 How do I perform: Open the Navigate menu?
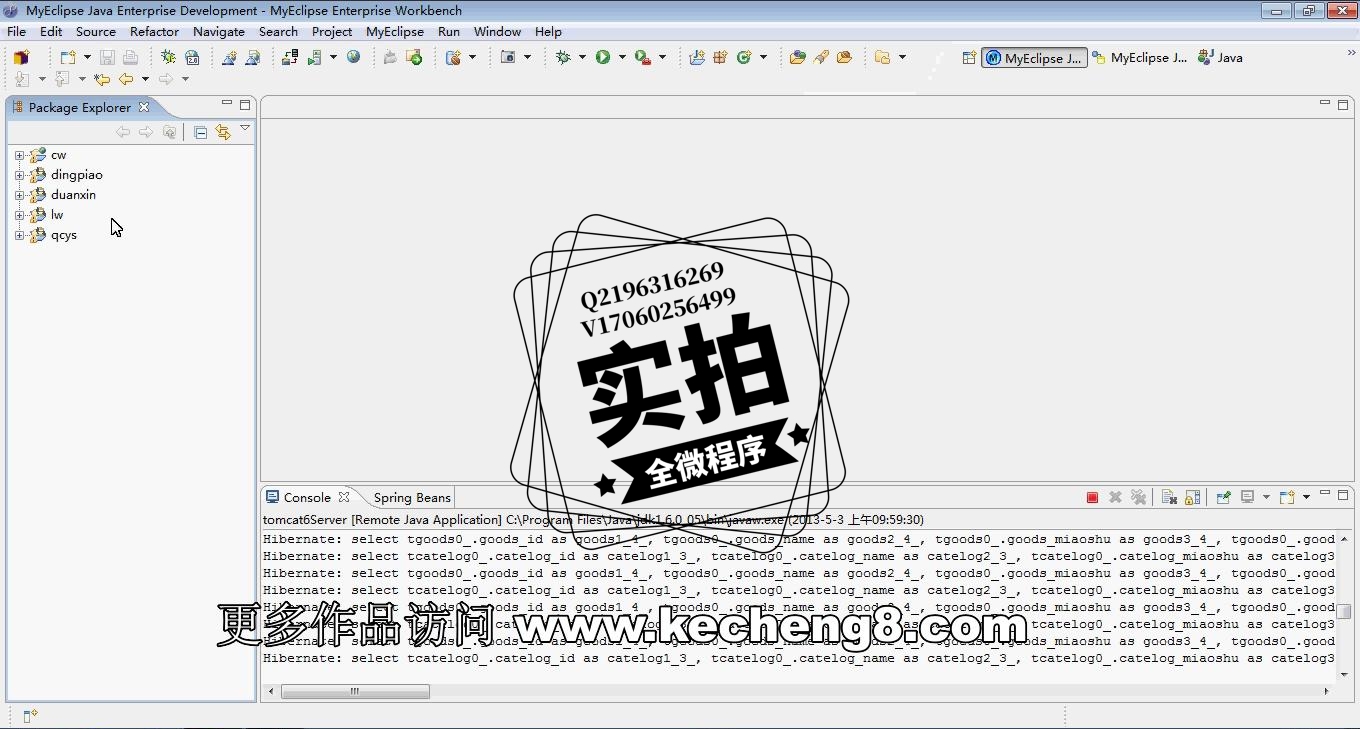(218, 31)
